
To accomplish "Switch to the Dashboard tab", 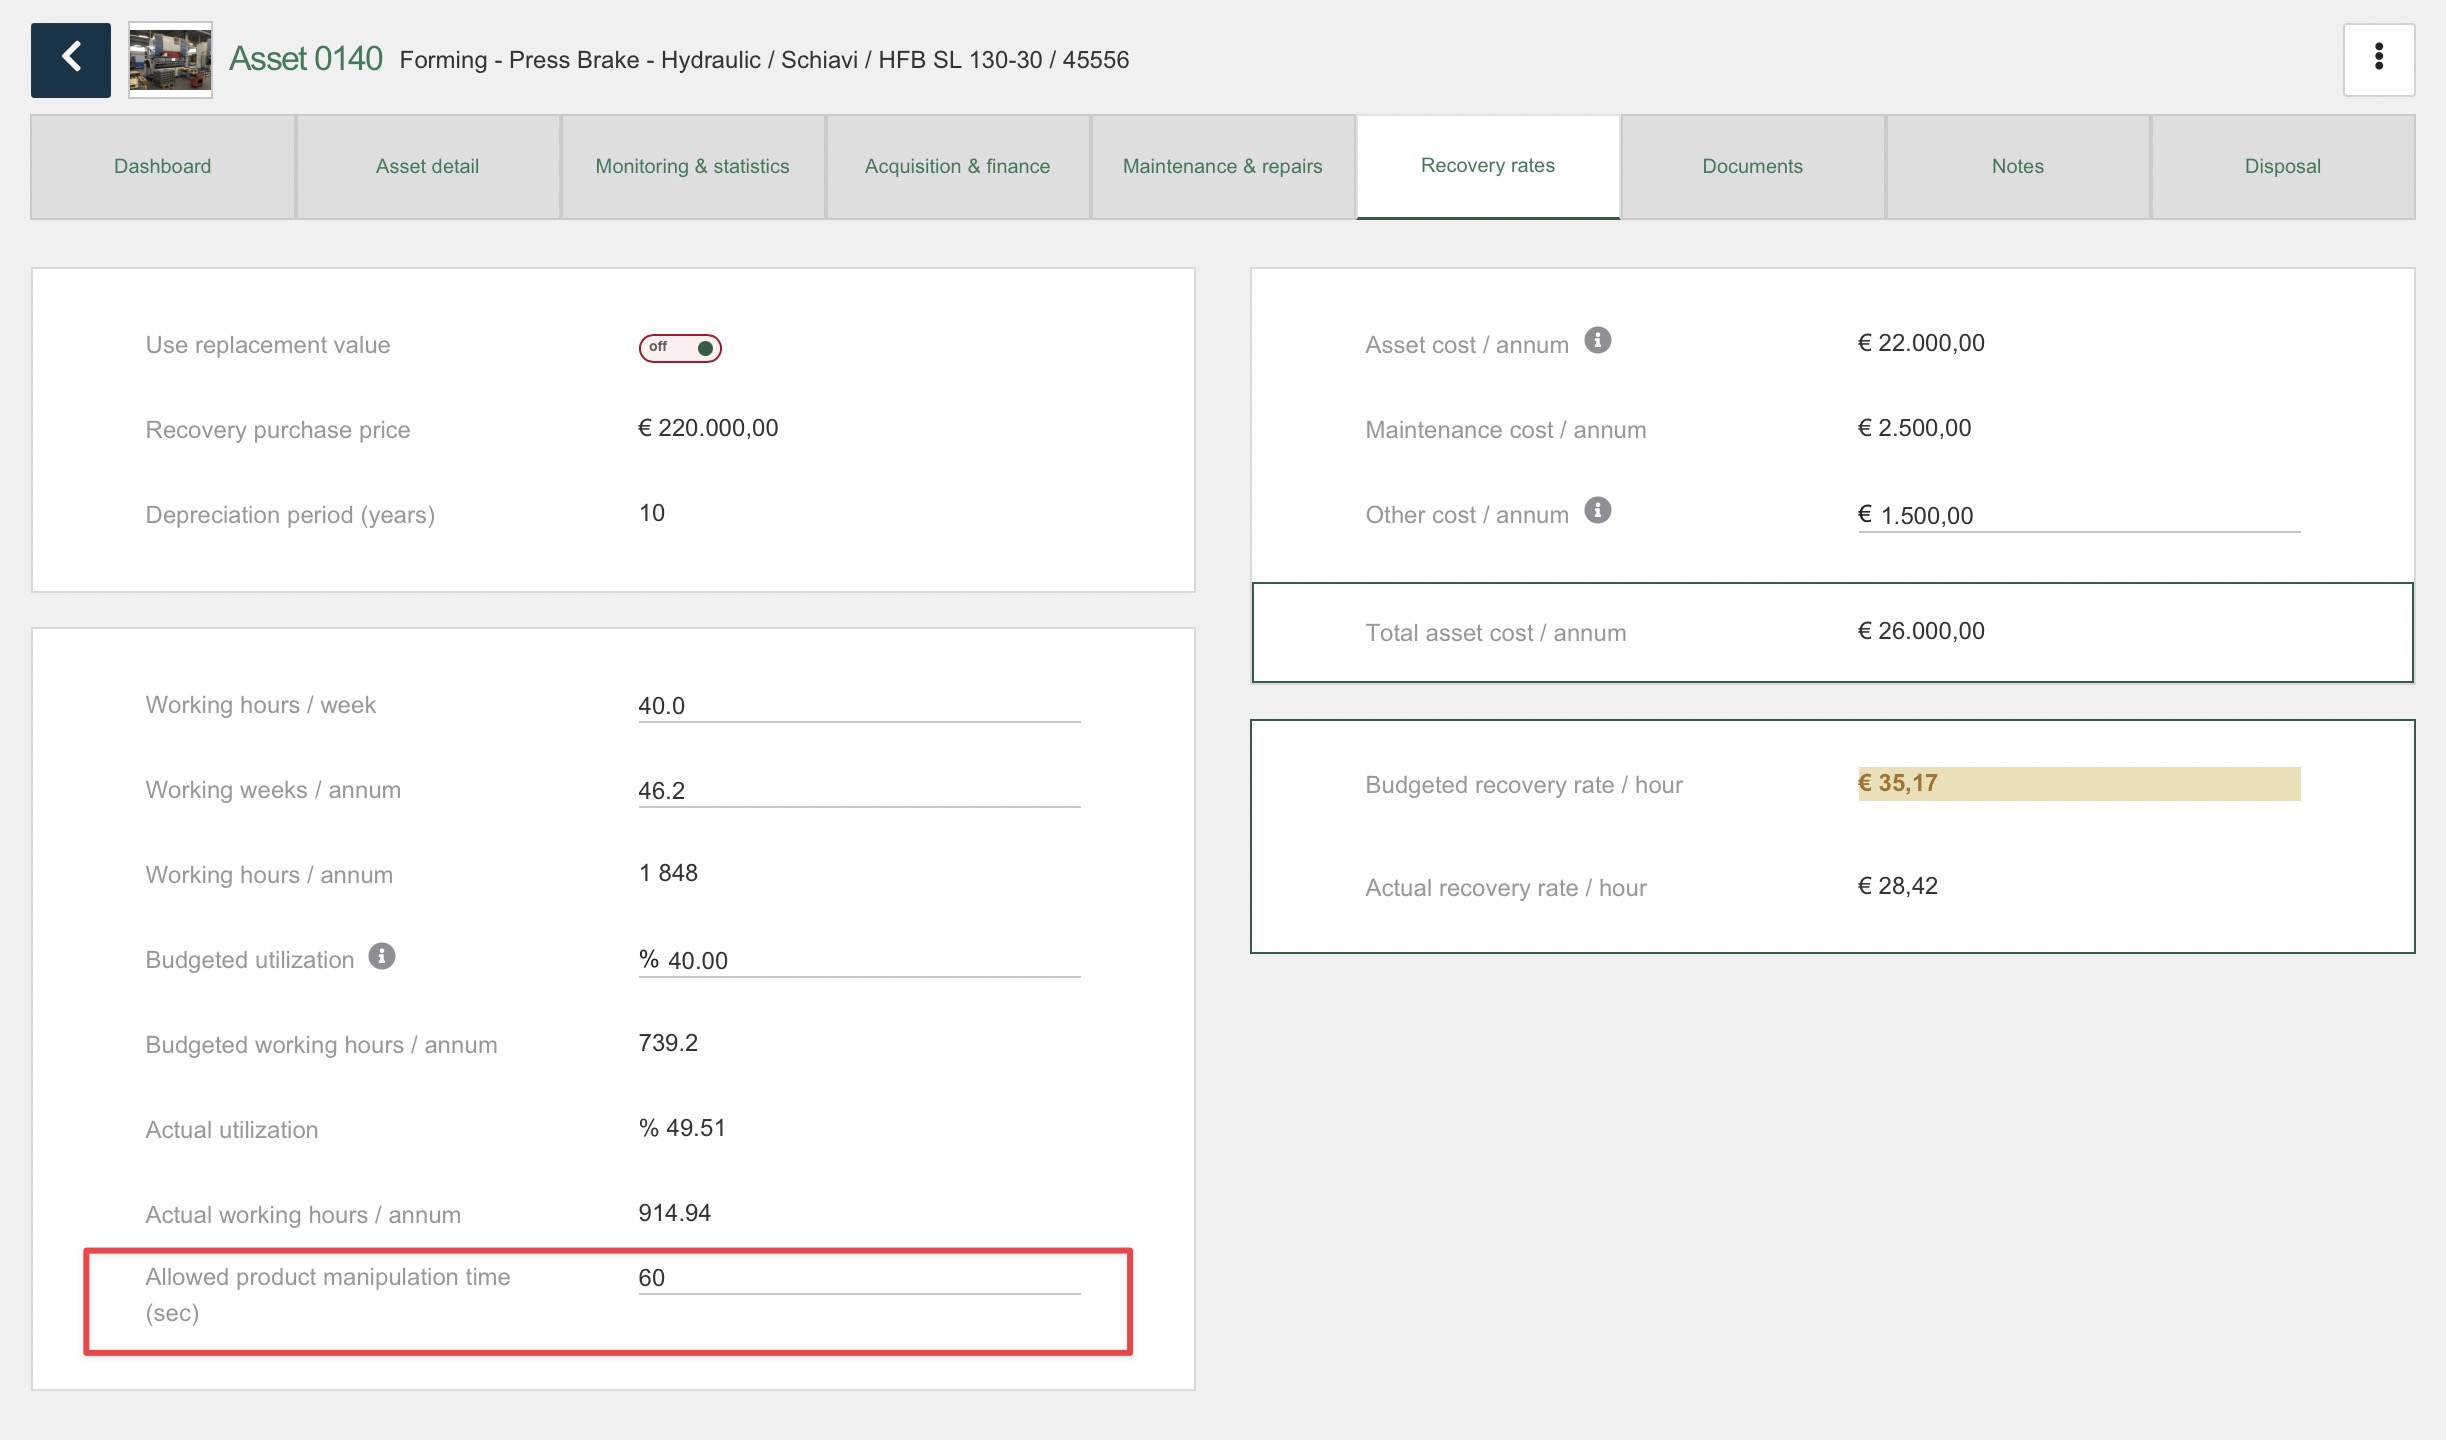I will [162, 167].
